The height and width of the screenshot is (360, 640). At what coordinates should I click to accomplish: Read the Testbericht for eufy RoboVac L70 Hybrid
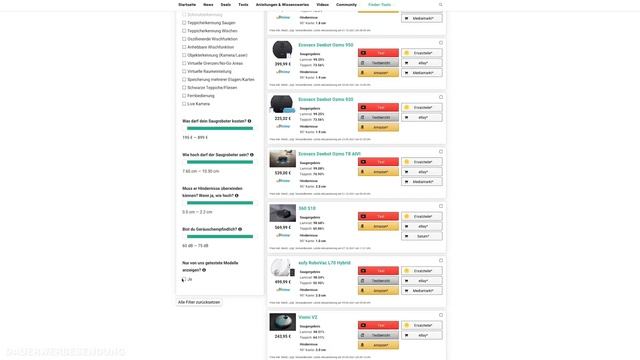[378, 281]
